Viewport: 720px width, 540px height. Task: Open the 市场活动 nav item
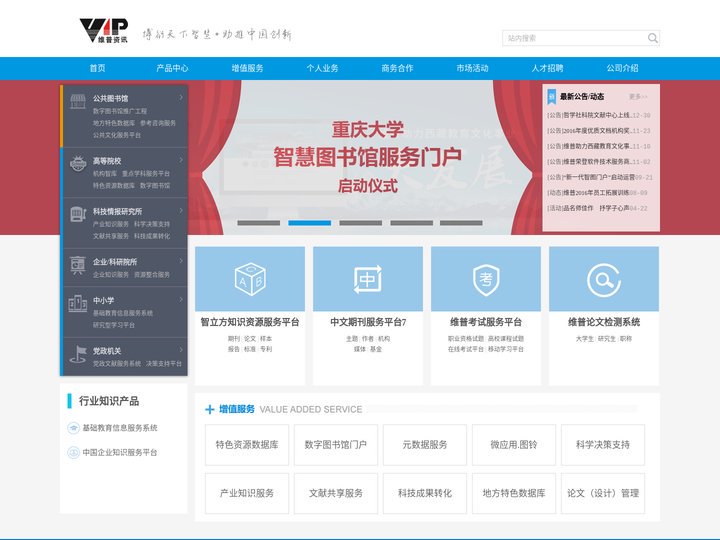(x=472, y=68)
